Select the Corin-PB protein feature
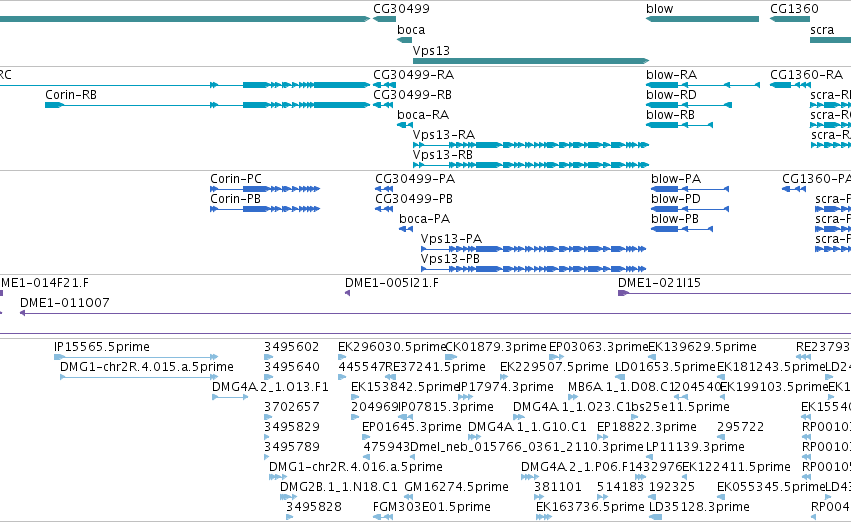 tap(265, 209)
